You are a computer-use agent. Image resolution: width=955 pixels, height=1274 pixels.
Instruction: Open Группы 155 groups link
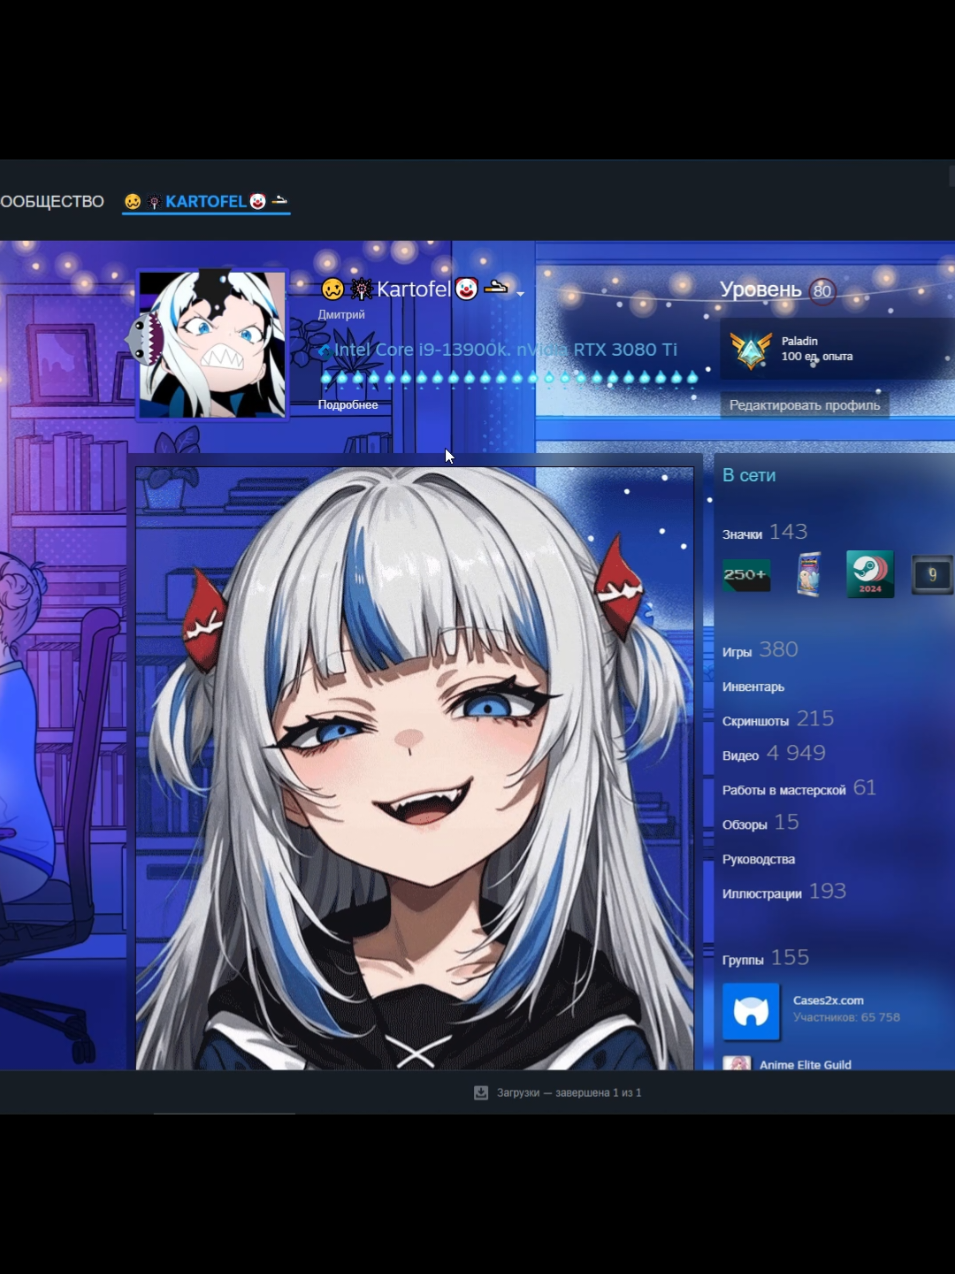pyautogui.click(x=766, y=958)
